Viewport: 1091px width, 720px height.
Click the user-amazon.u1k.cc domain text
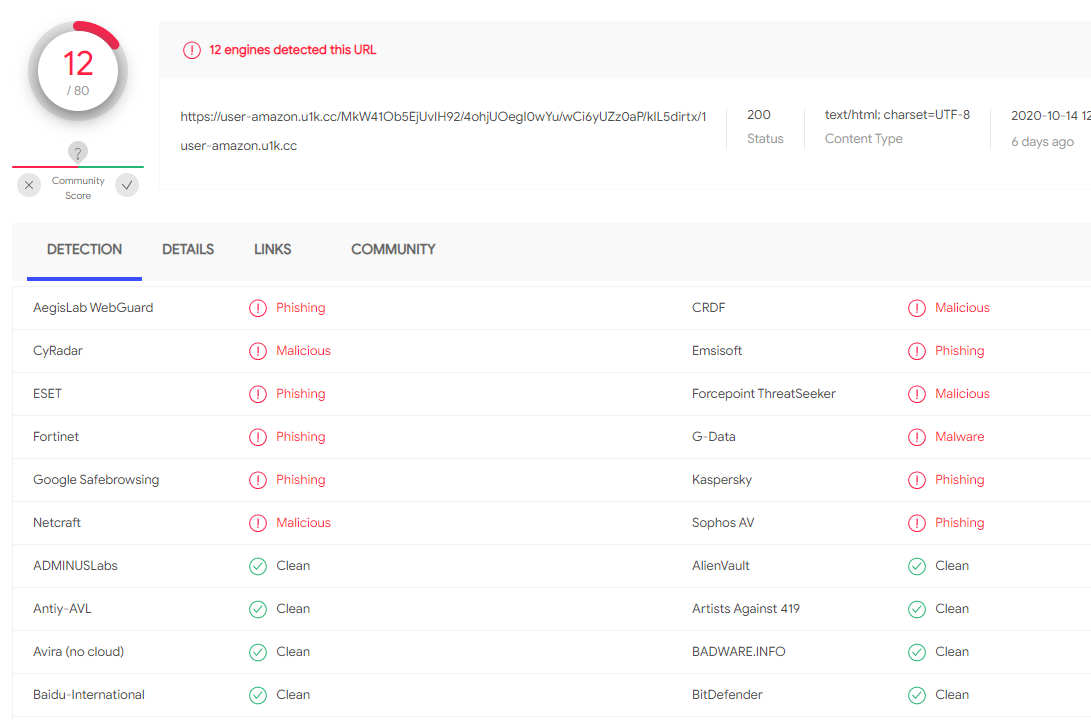239,145
